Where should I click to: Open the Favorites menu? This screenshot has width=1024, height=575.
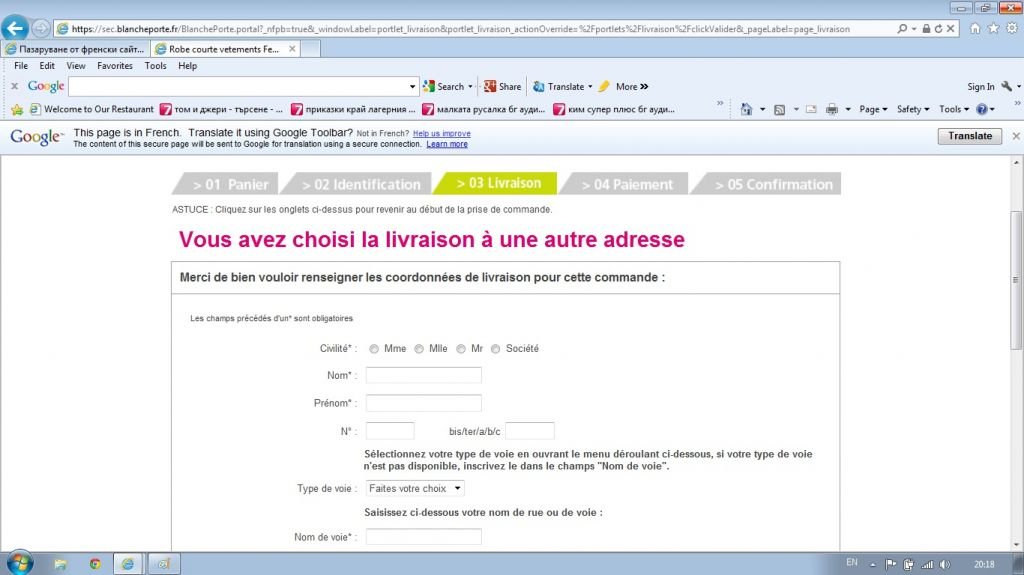pyautogui.click(x=114, y=66)
